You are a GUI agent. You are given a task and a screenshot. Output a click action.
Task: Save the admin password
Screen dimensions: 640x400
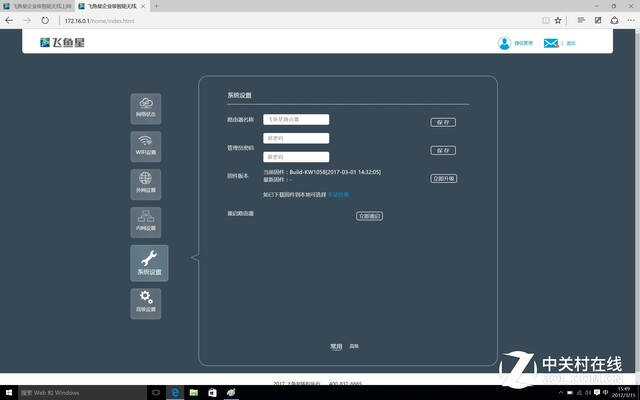click(443, 150)
